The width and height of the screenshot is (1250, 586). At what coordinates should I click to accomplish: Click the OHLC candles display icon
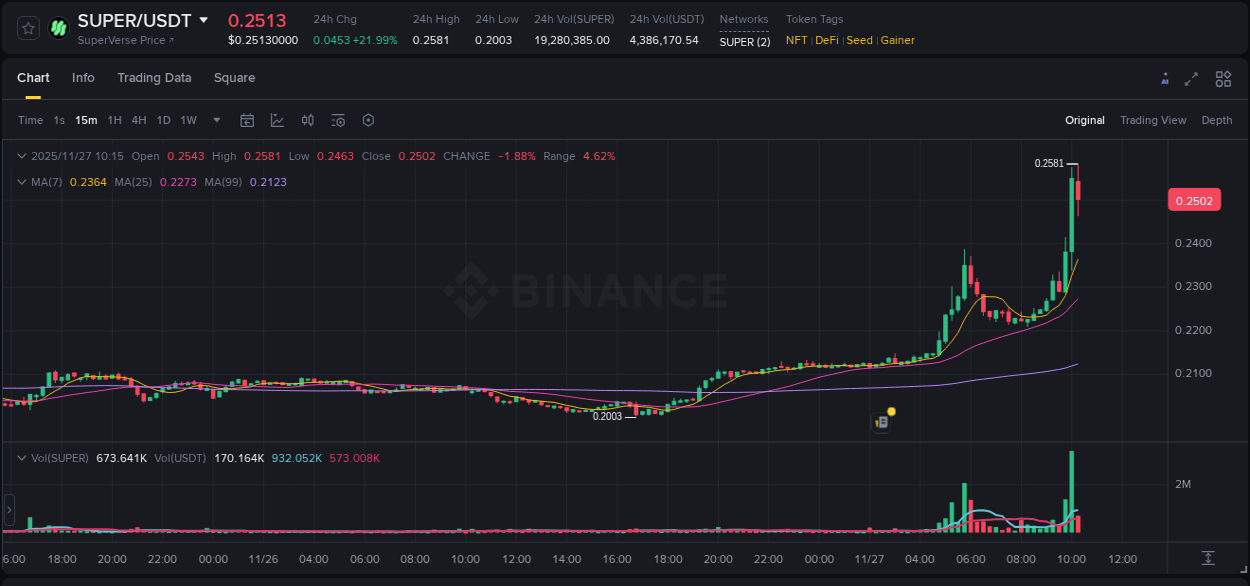[307, 120]
